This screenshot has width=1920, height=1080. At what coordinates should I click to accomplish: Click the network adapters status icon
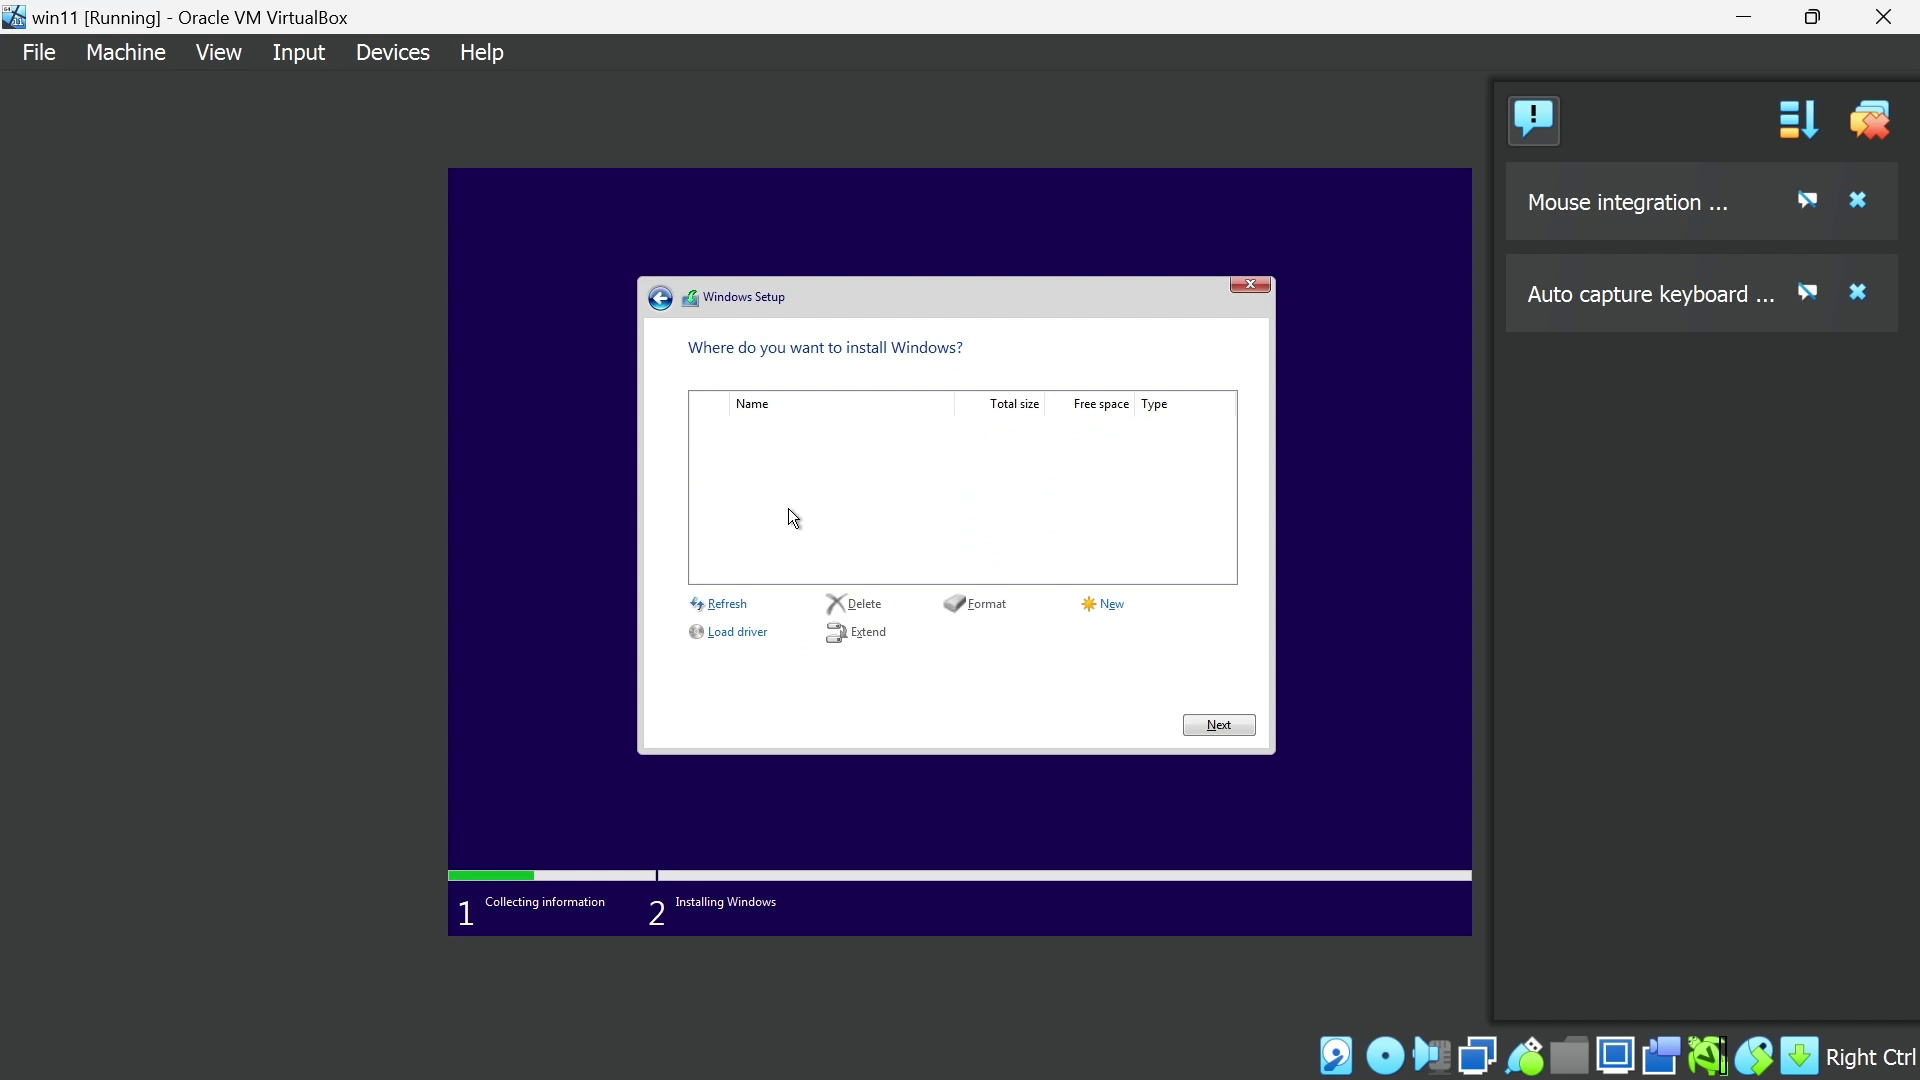[x=1477, y=1056]
